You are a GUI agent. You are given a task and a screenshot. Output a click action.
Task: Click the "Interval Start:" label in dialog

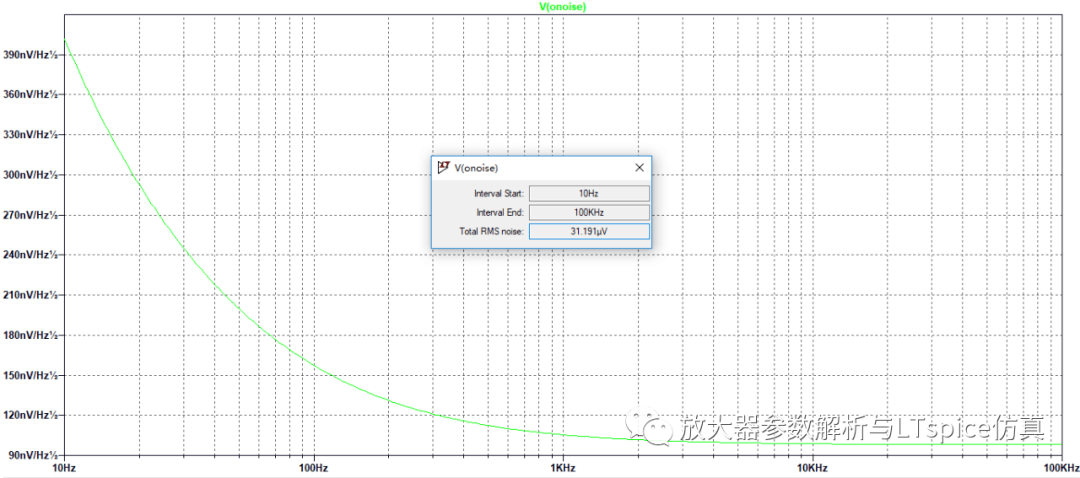(x=497, y=194)
